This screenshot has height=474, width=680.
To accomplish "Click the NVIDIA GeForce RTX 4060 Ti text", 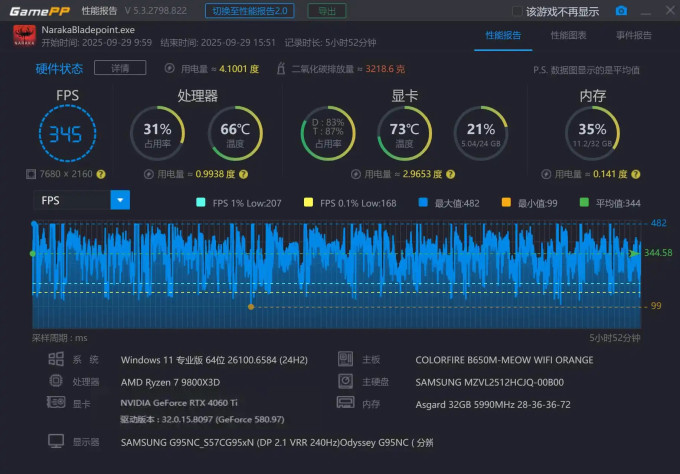I will coord(179,403).
